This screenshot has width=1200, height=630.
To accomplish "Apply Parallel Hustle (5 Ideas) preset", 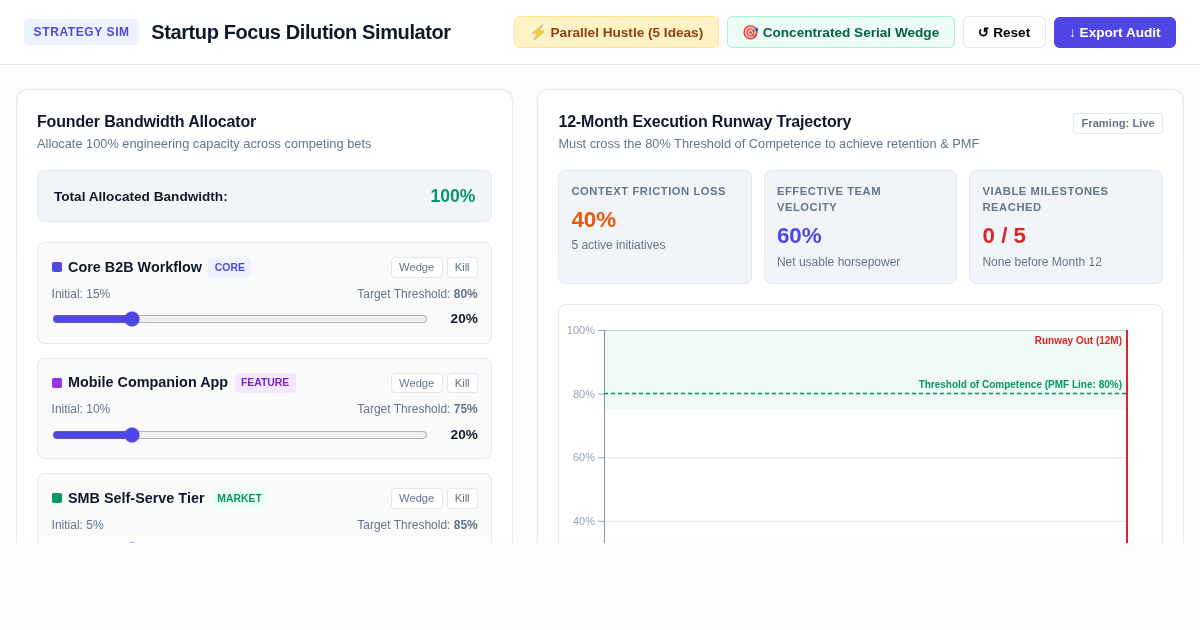I will (x=616, y=32).
